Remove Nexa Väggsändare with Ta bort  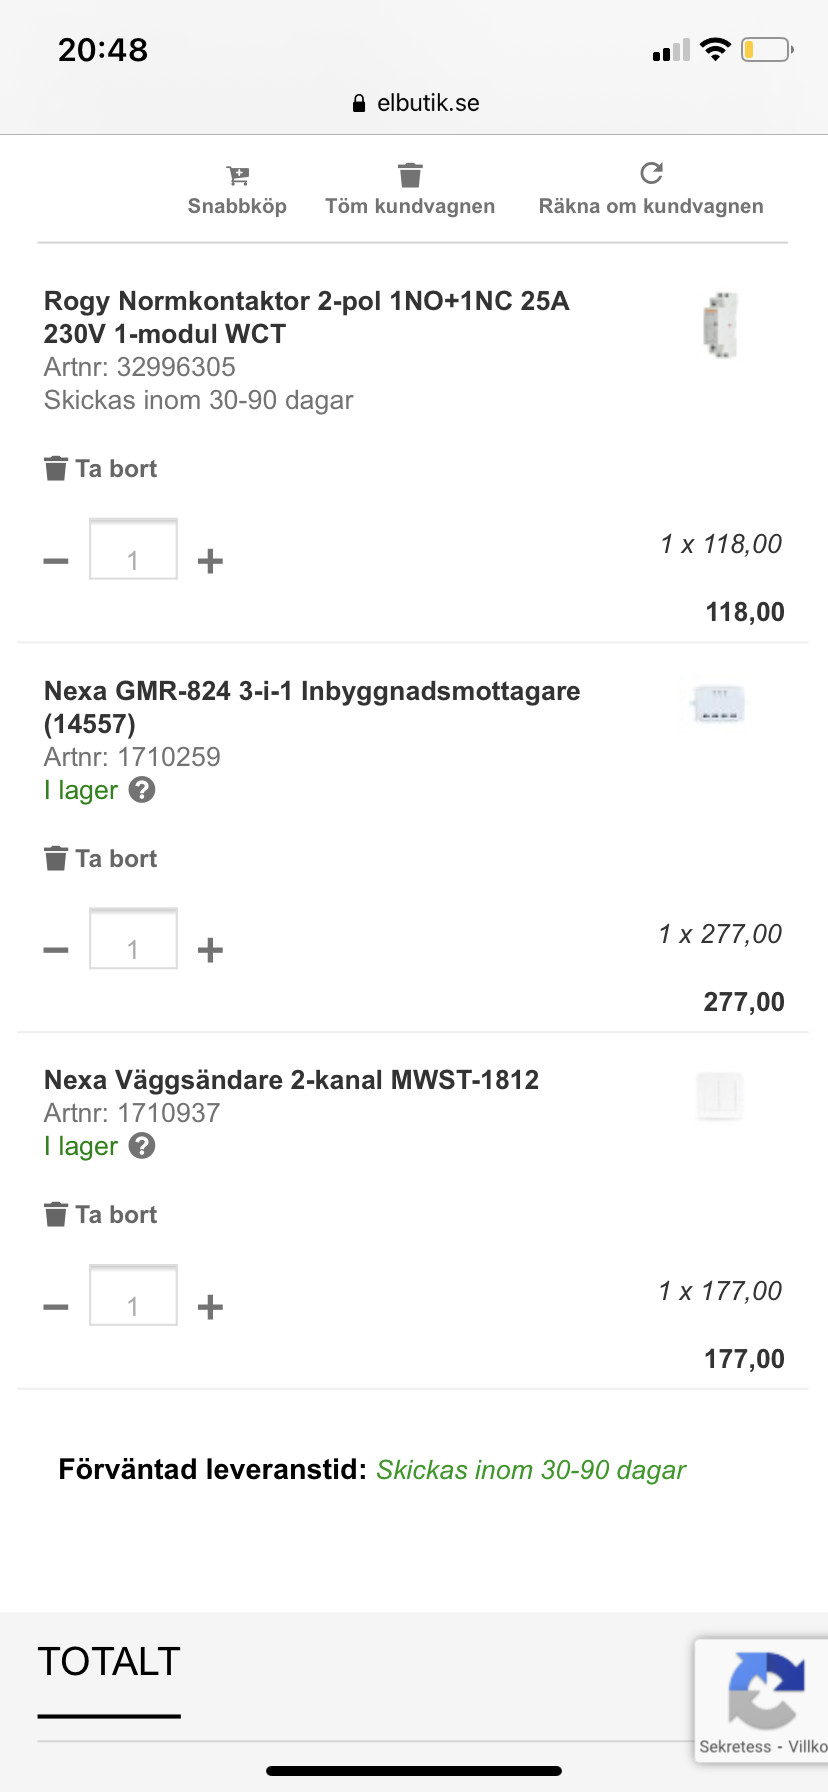click(101, 1215)
